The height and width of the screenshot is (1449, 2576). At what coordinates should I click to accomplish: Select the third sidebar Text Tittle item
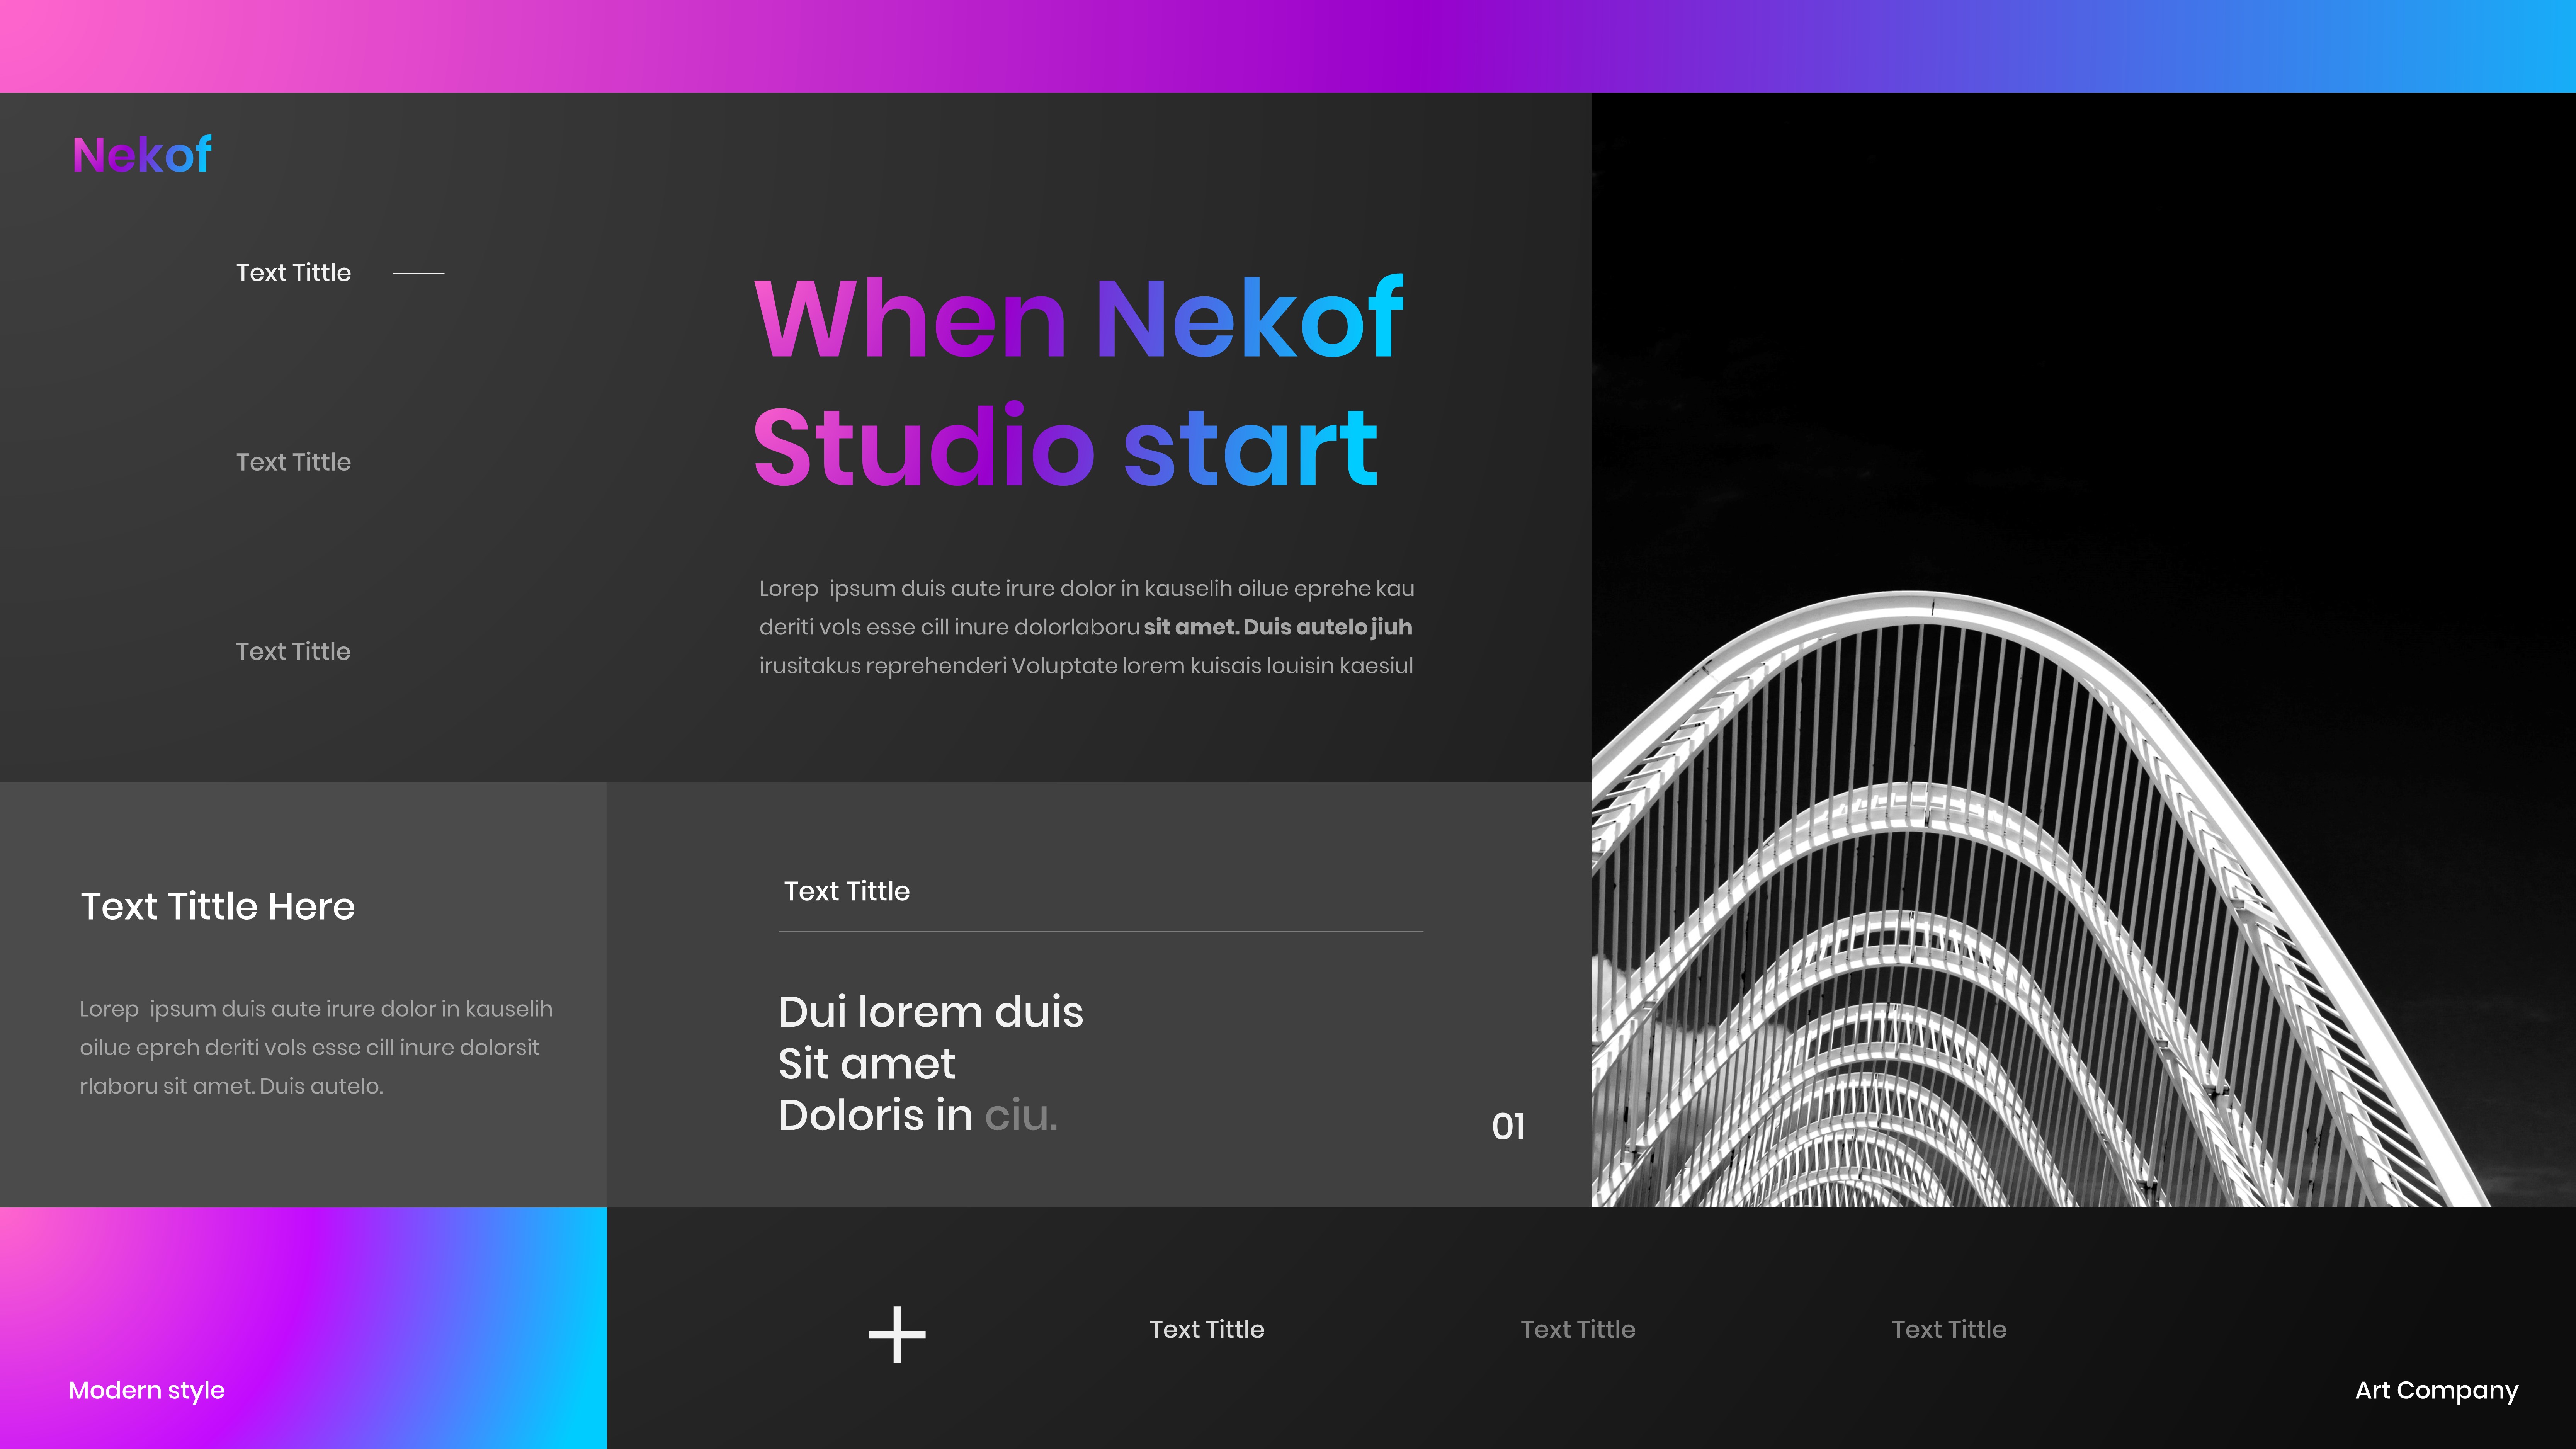pyautogui.click(x=293, y=651)
